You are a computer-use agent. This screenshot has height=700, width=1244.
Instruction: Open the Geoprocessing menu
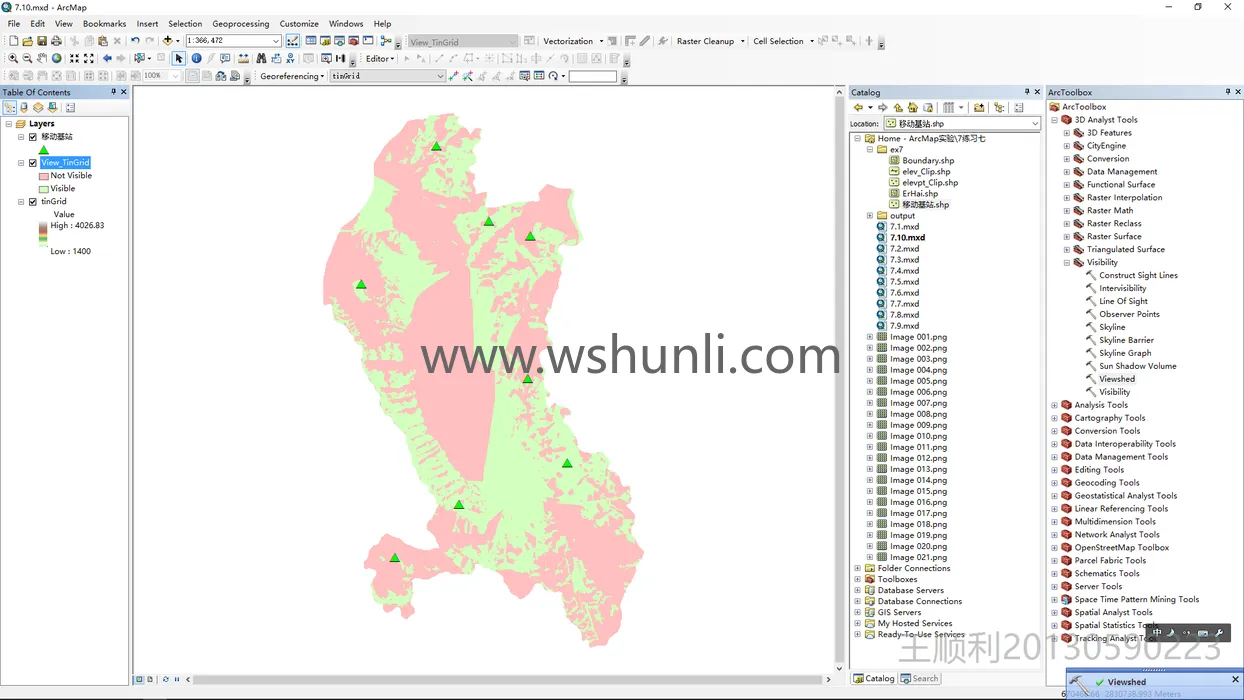[240, 23]
